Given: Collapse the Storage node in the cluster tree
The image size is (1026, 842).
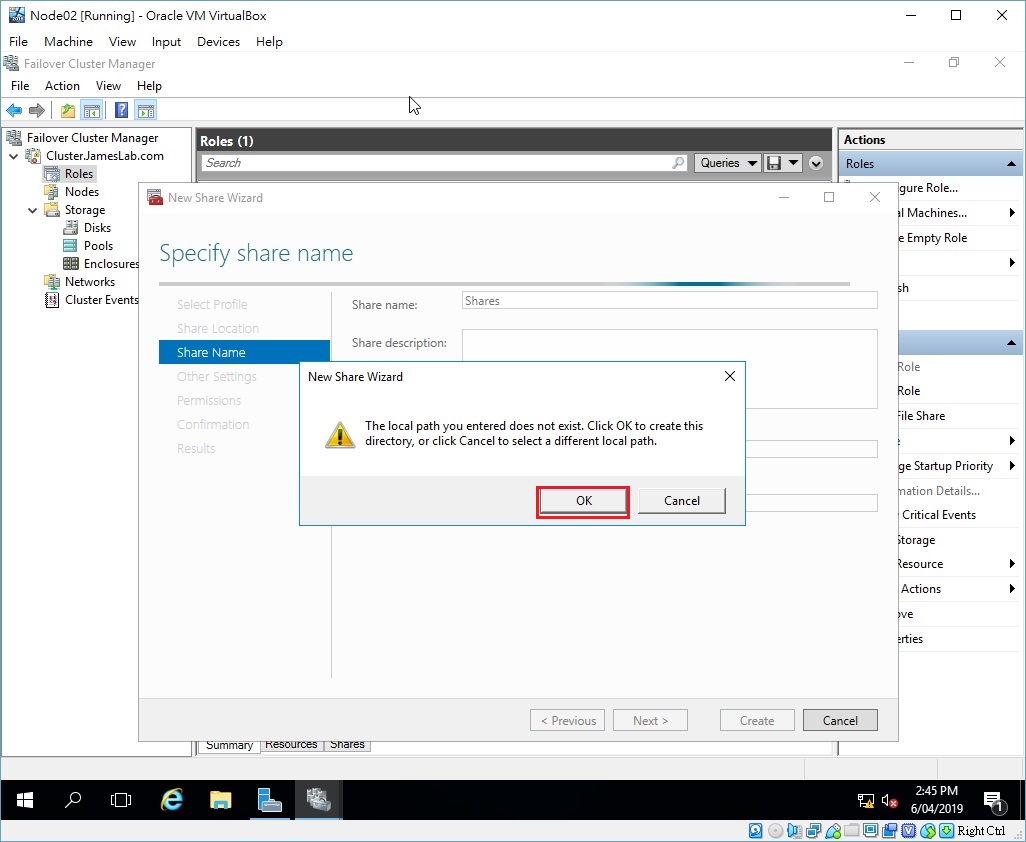Looking at the screenshot, I should tap(32, 209).
